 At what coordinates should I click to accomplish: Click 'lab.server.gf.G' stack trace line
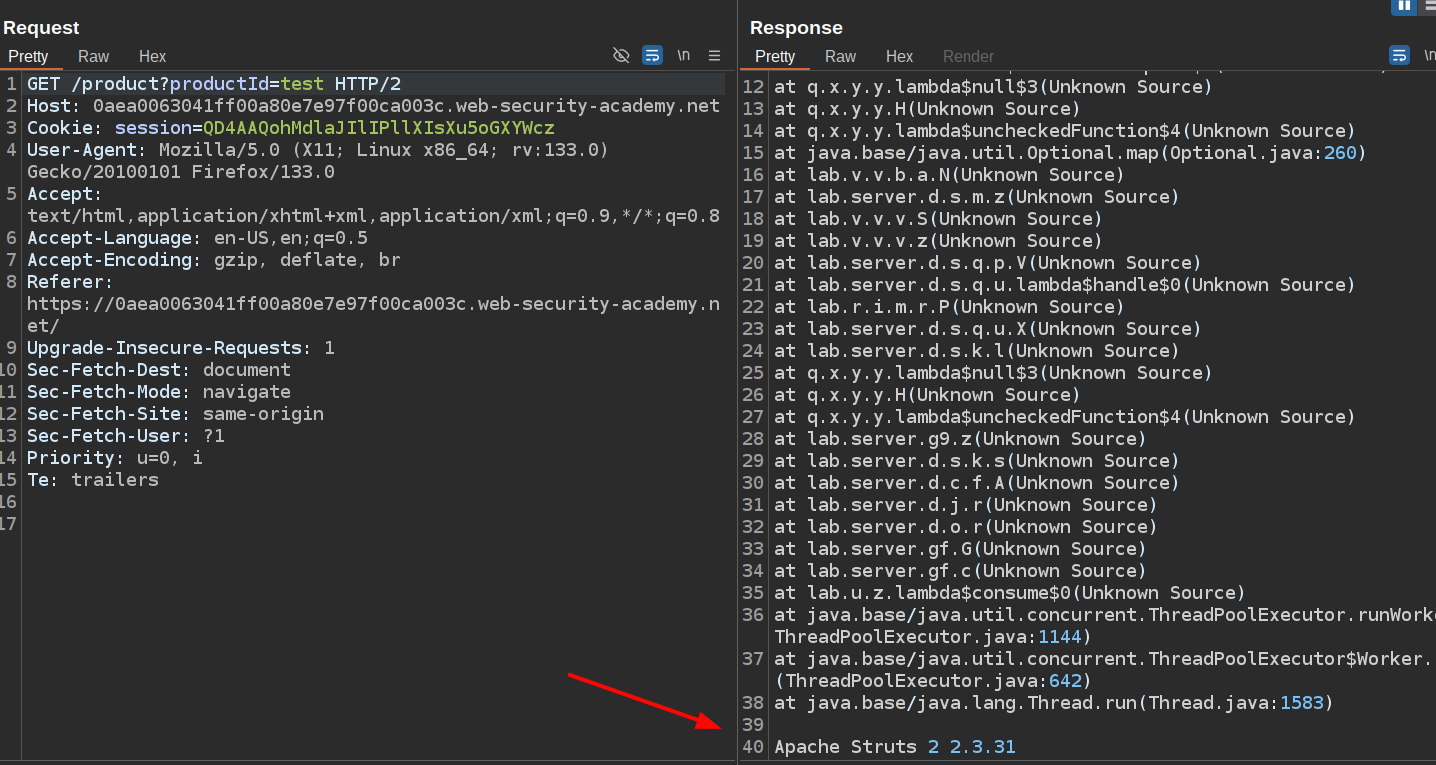(x=960, y=549)
